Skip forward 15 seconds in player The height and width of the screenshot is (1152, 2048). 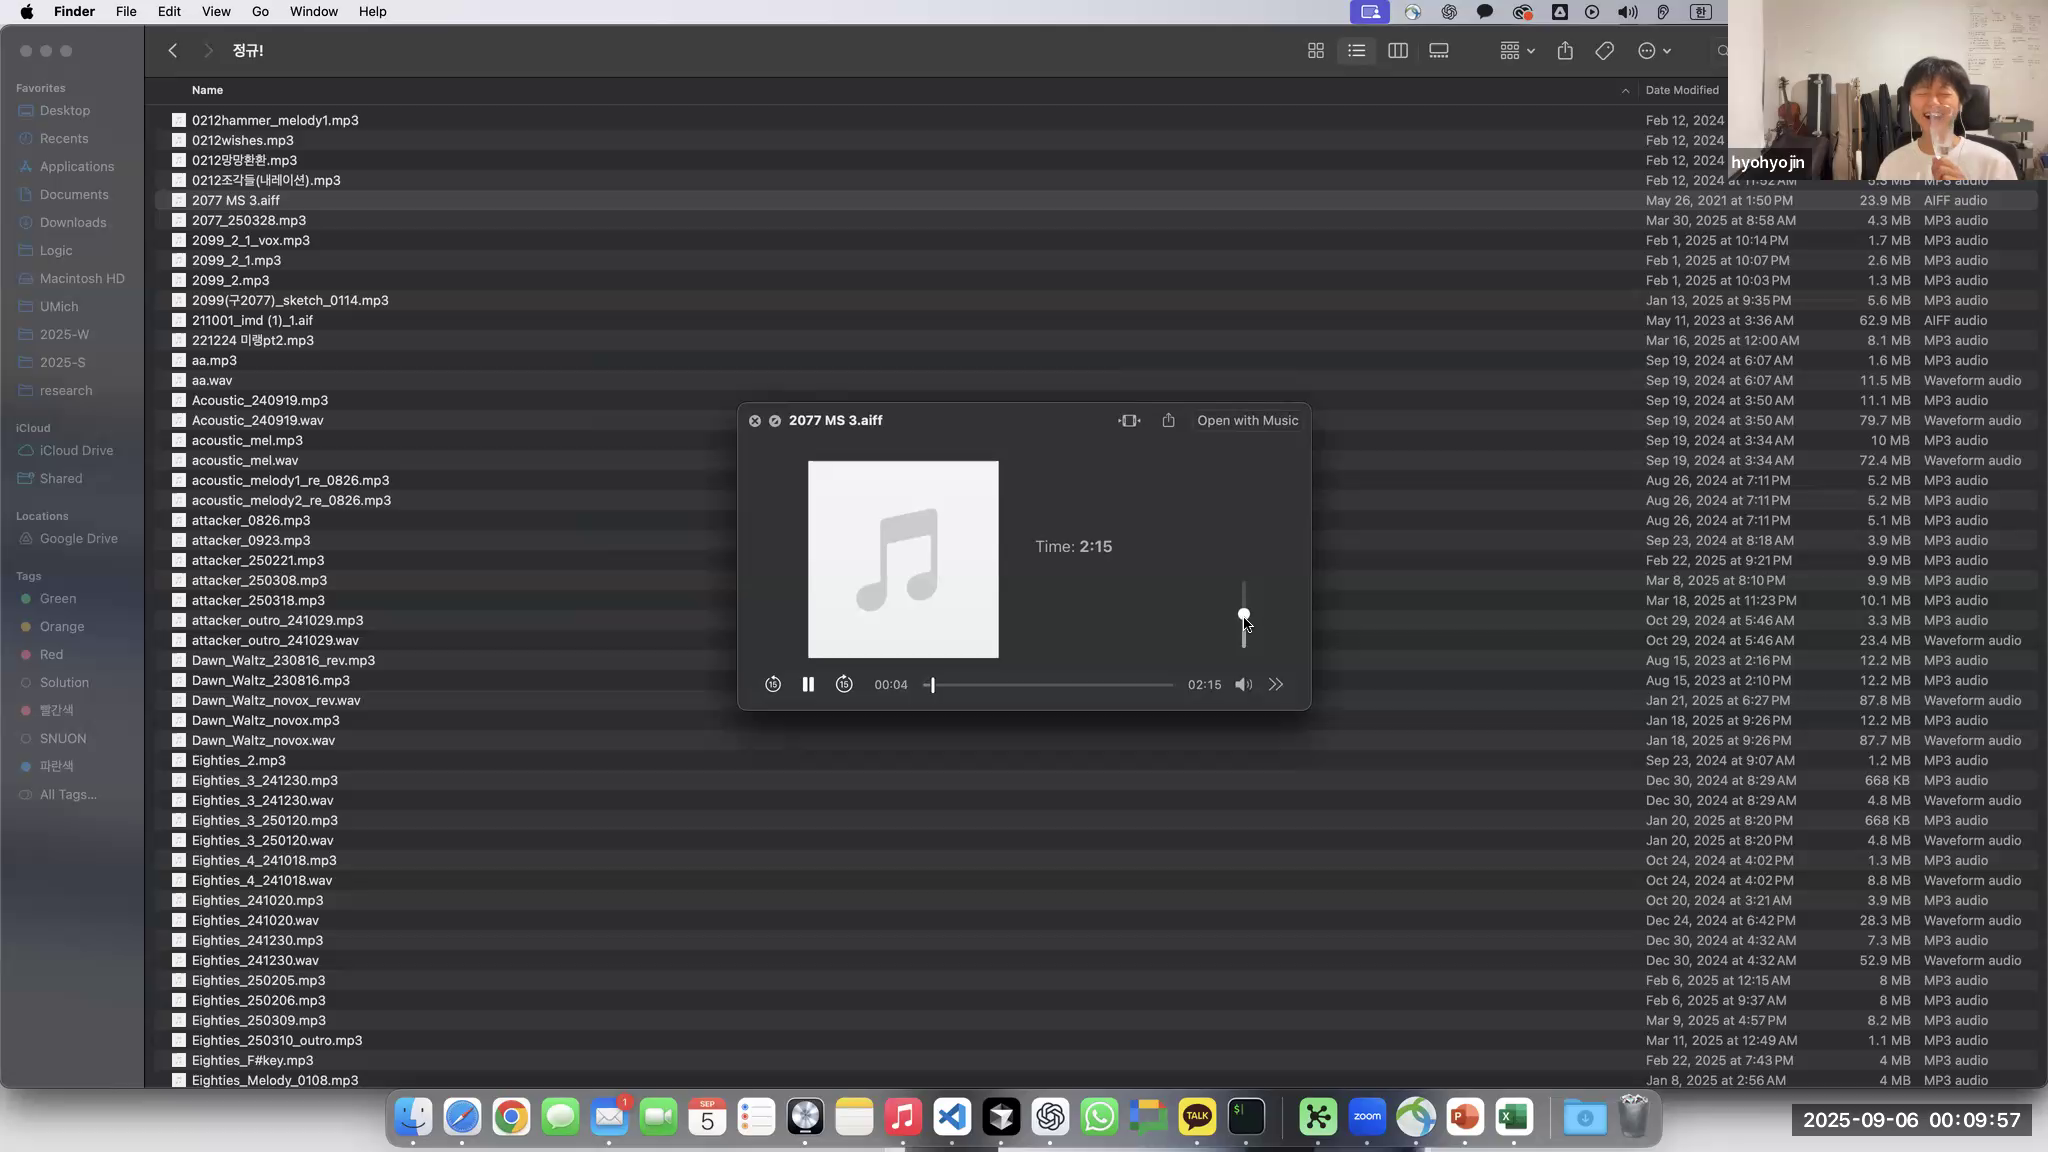click(x=844, y=684)
